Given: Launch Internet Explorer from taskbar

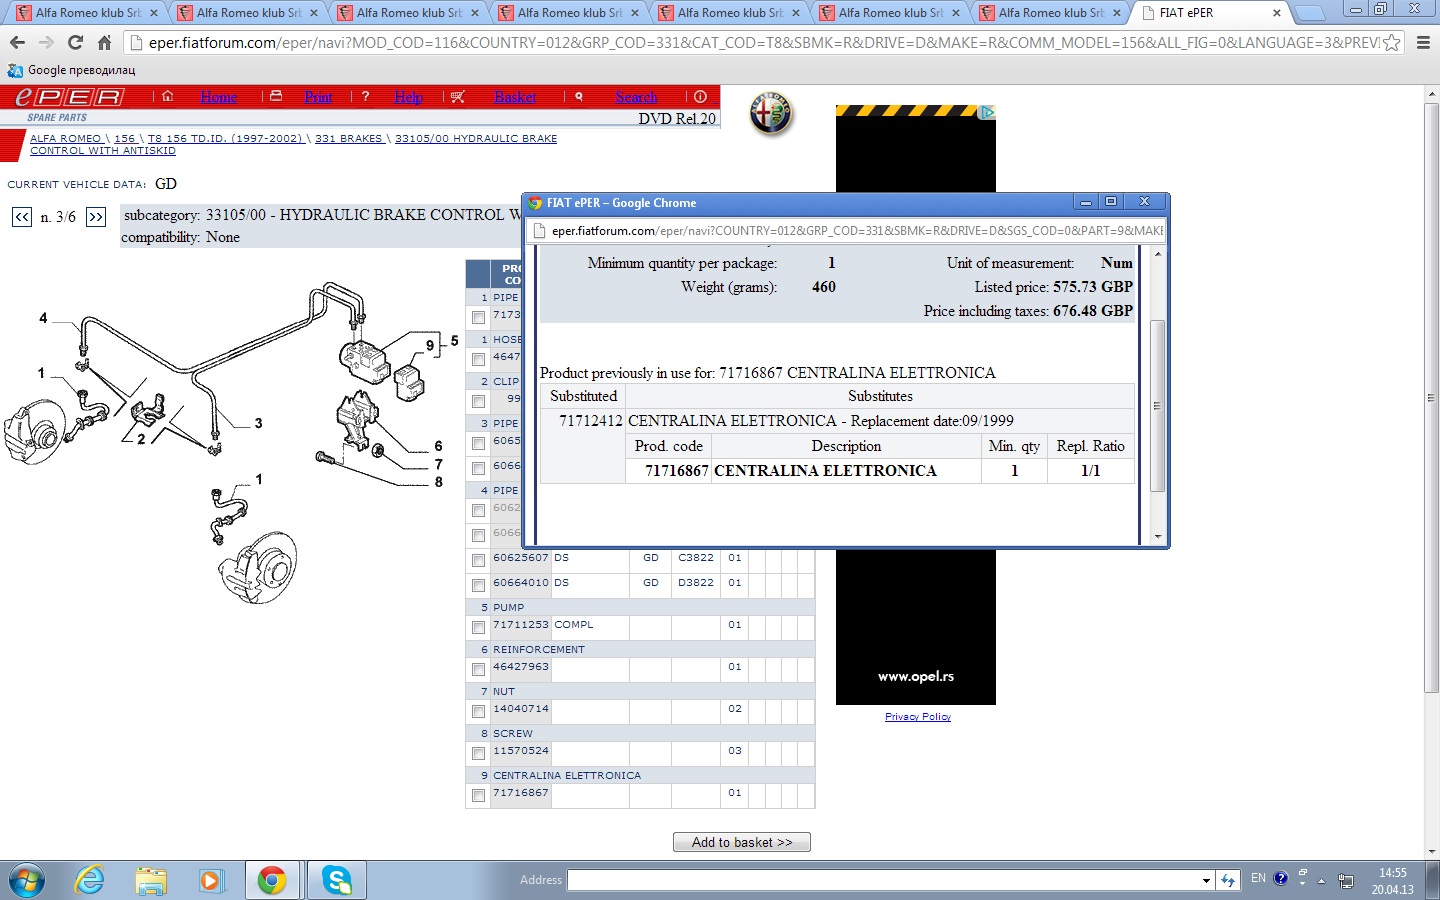Looking at the screenshot, I should (90, 881).
